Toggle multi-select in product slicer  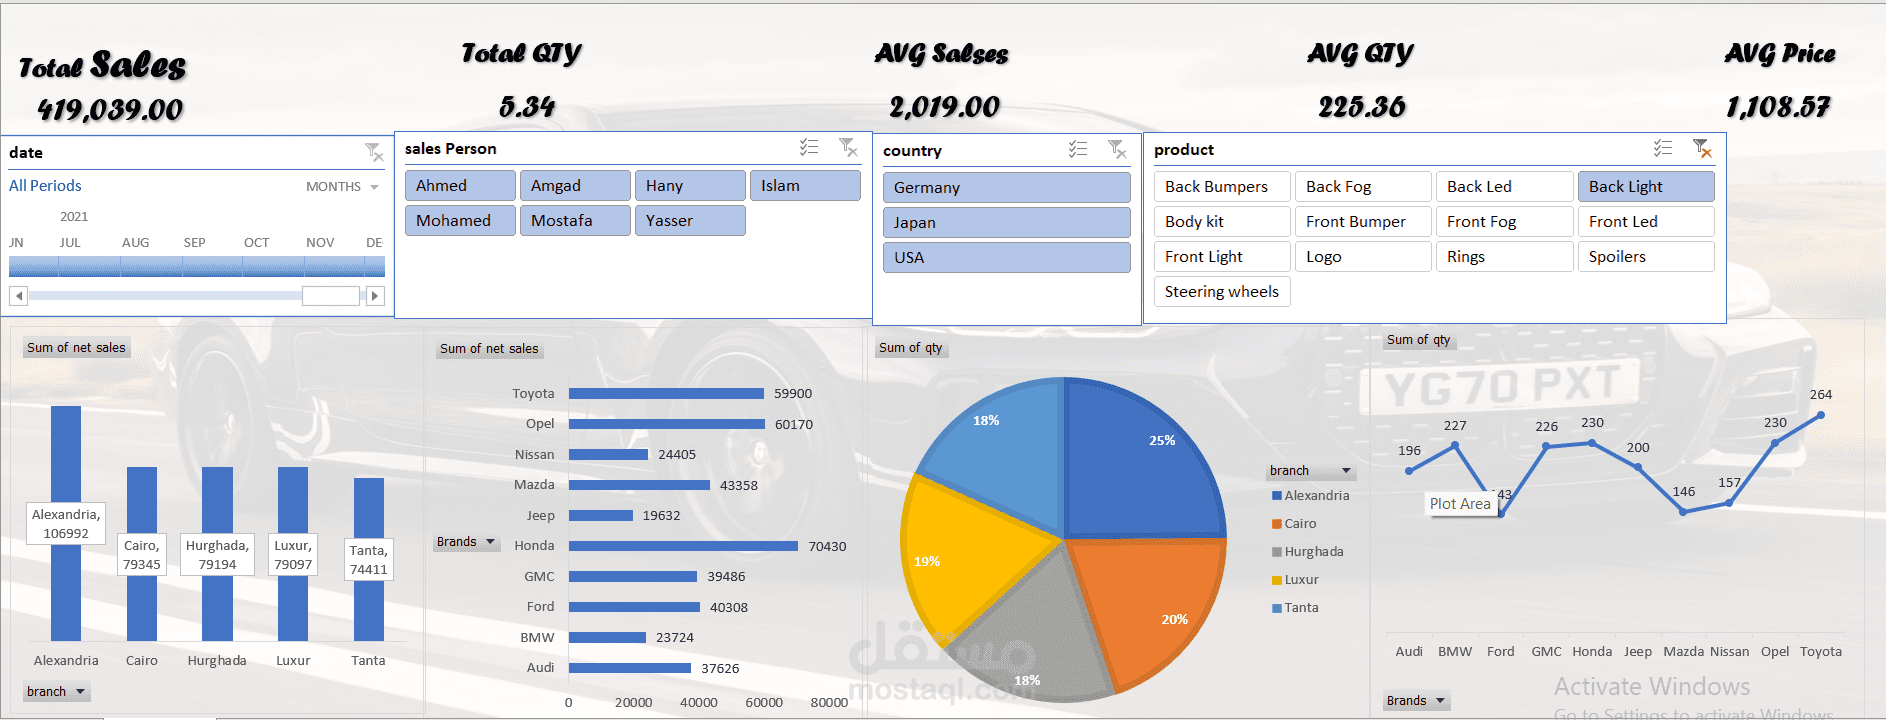pyautogui.click(x=1663, y=149)
